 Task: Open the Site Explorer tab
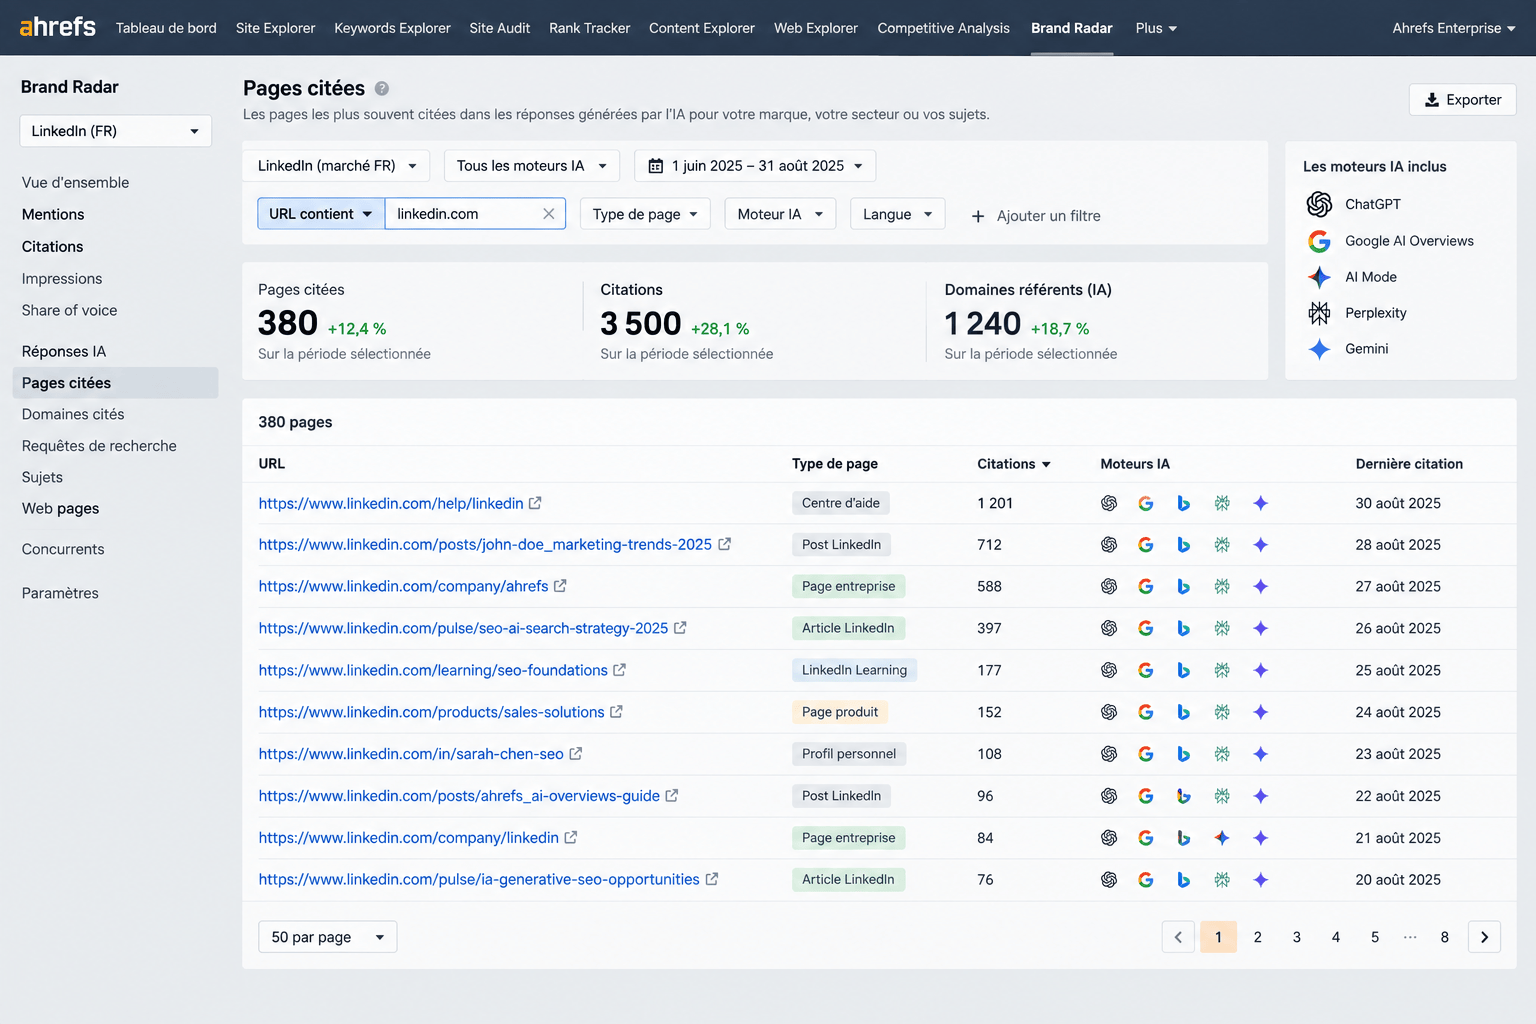(275, 28)
